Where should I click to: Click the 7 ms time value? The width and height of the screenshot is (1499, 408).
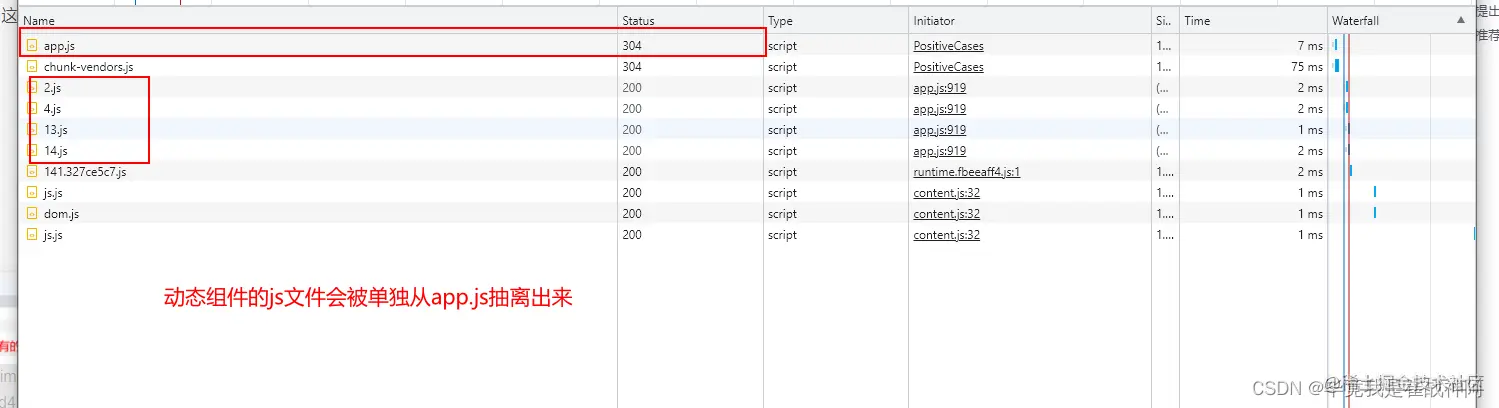(x=1310, y=46)
